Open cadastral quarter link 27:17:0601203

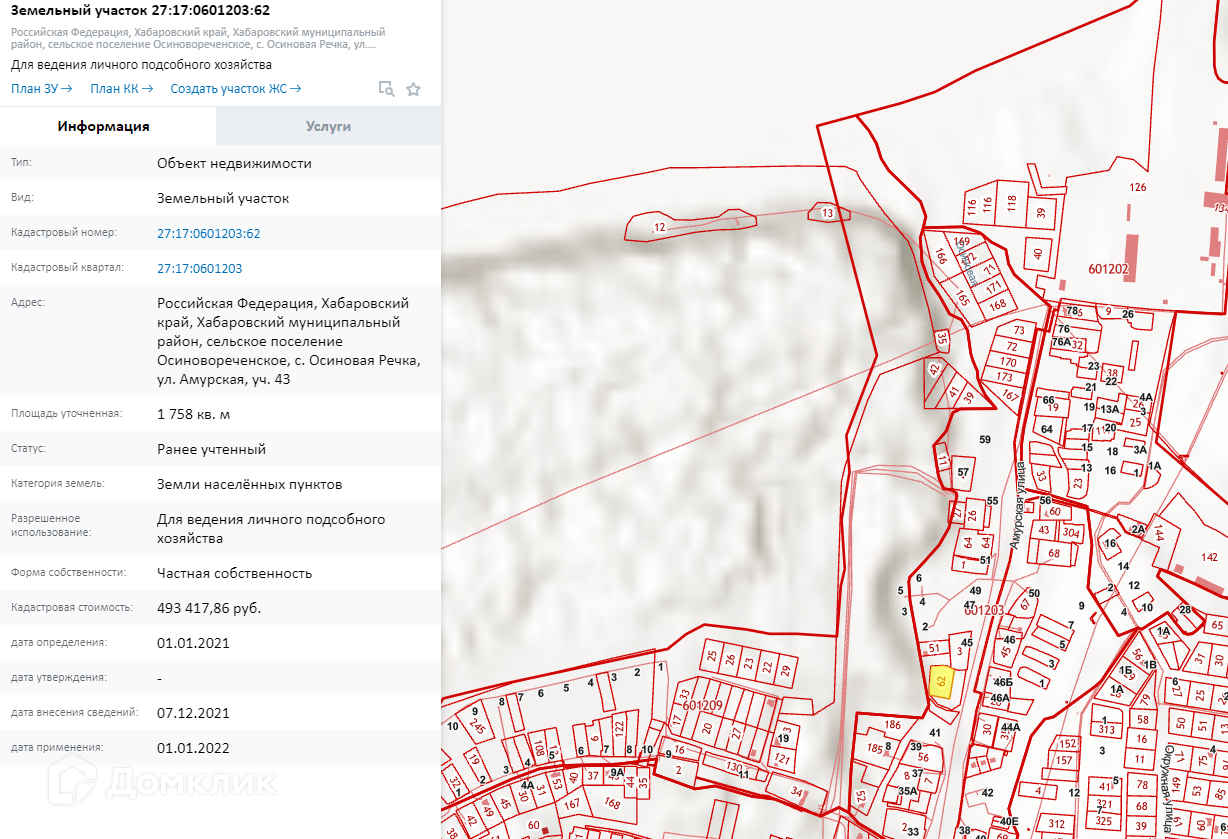pos(199,268)
